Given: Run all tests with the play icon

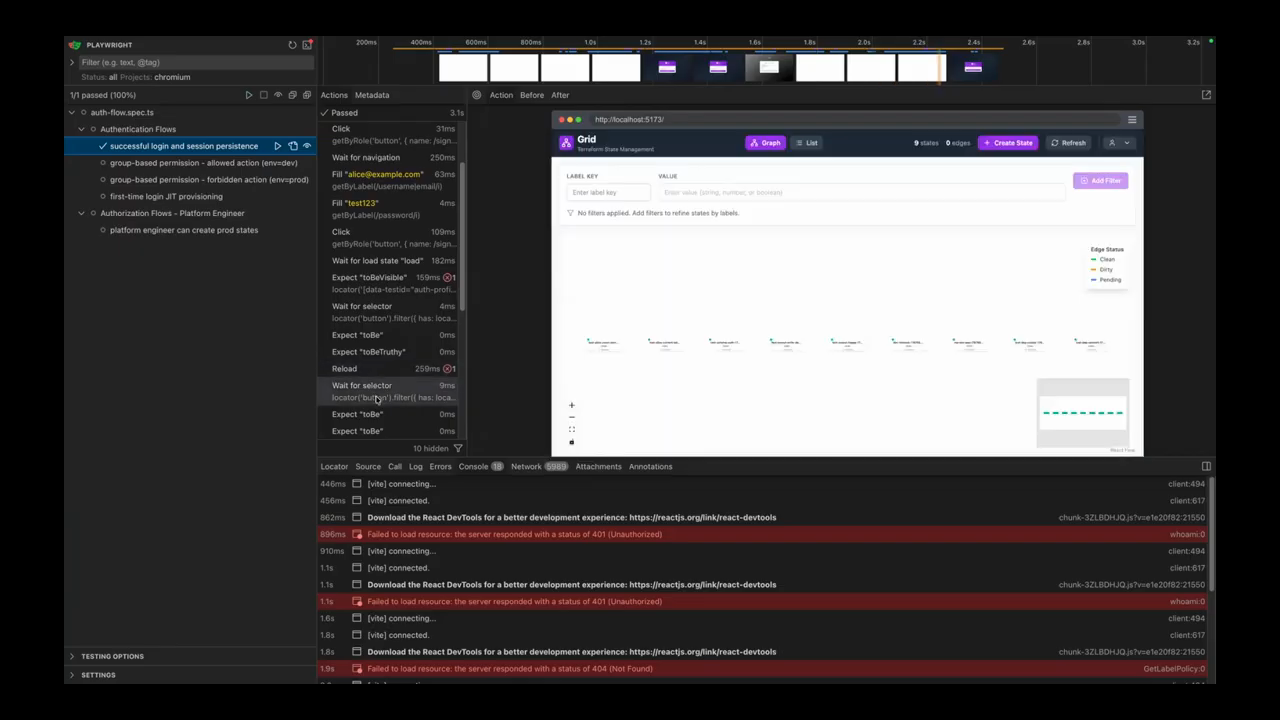Looking at the screenshot, I should tap(249, 95).
